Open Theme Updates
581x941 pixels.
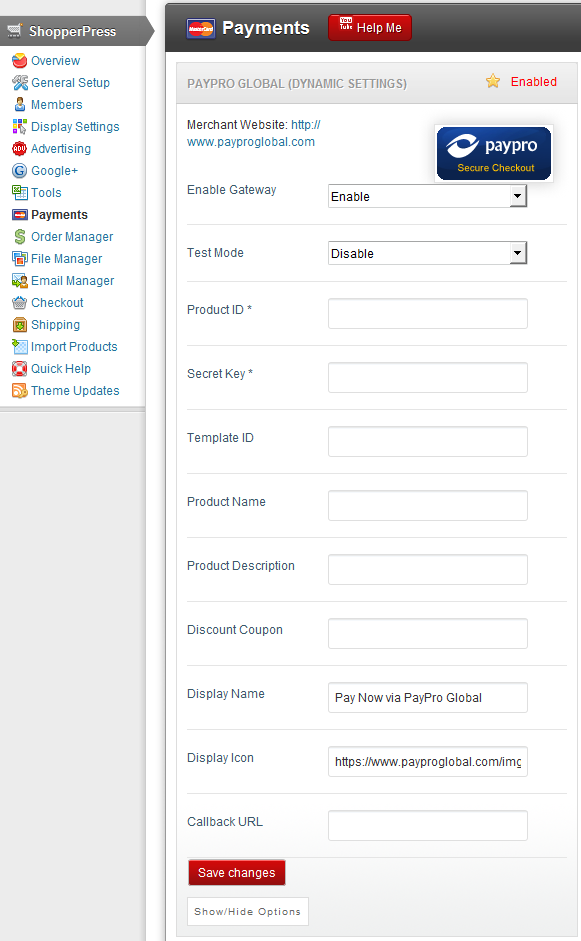coord(75,391)
